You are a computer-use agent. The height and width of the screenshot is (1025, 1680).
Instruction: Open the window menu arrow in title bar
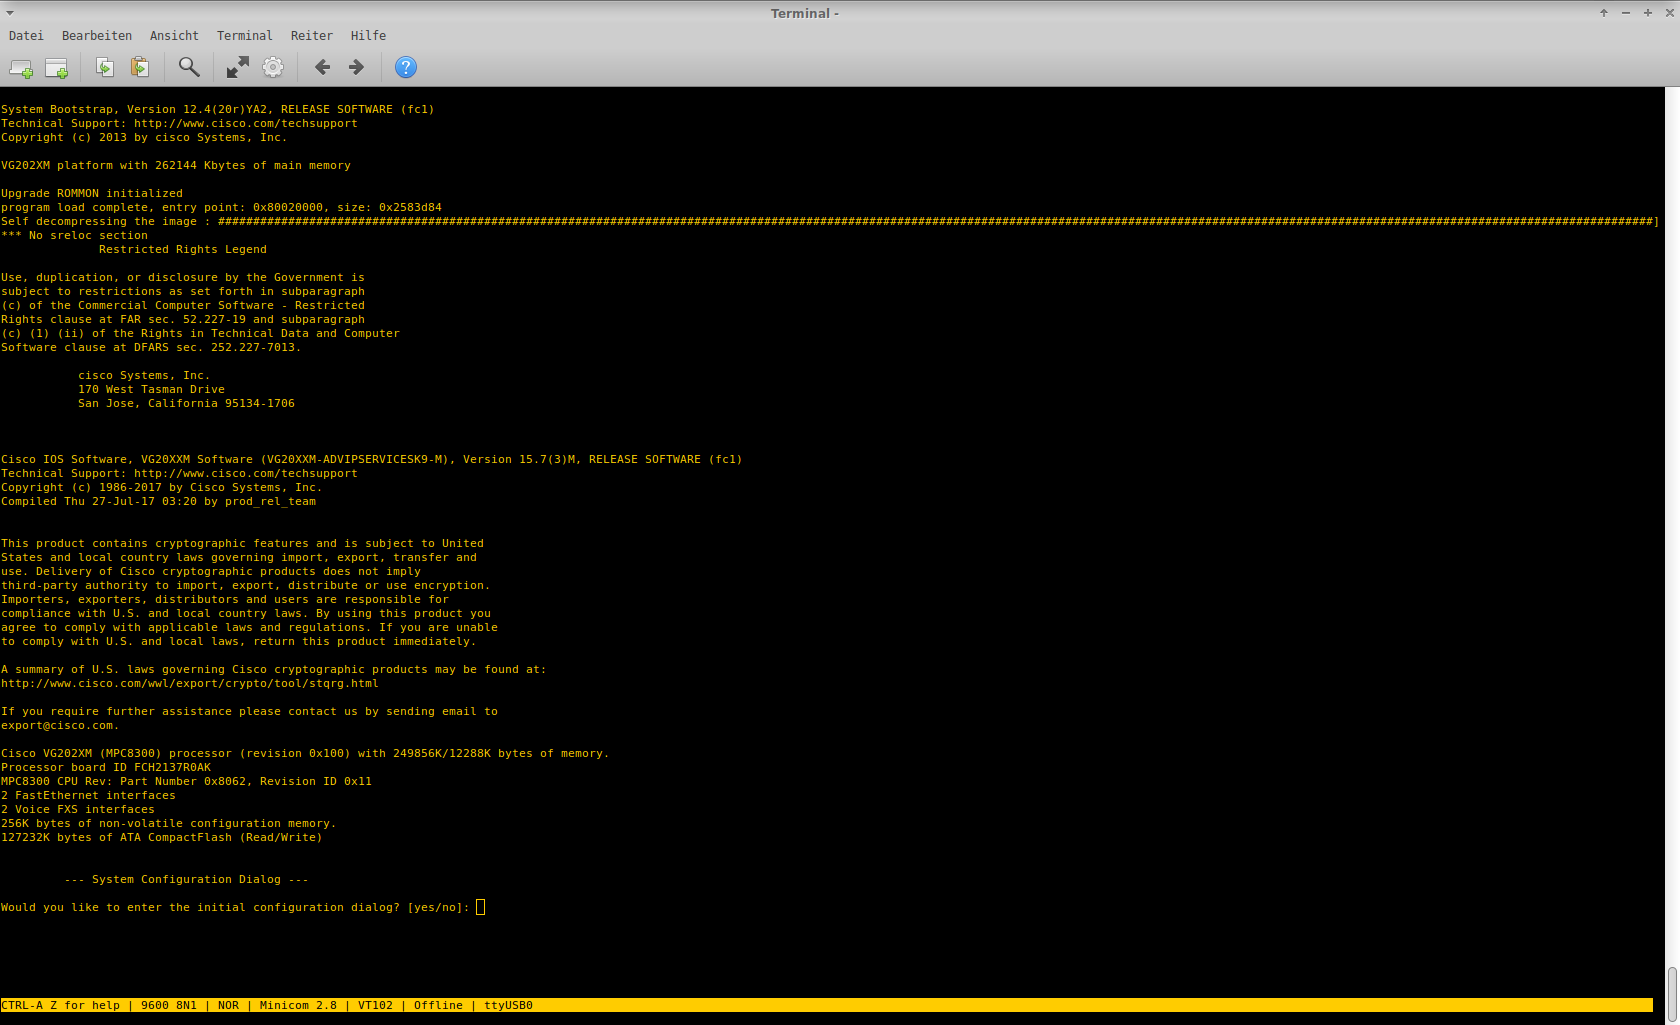click(10, 13)
